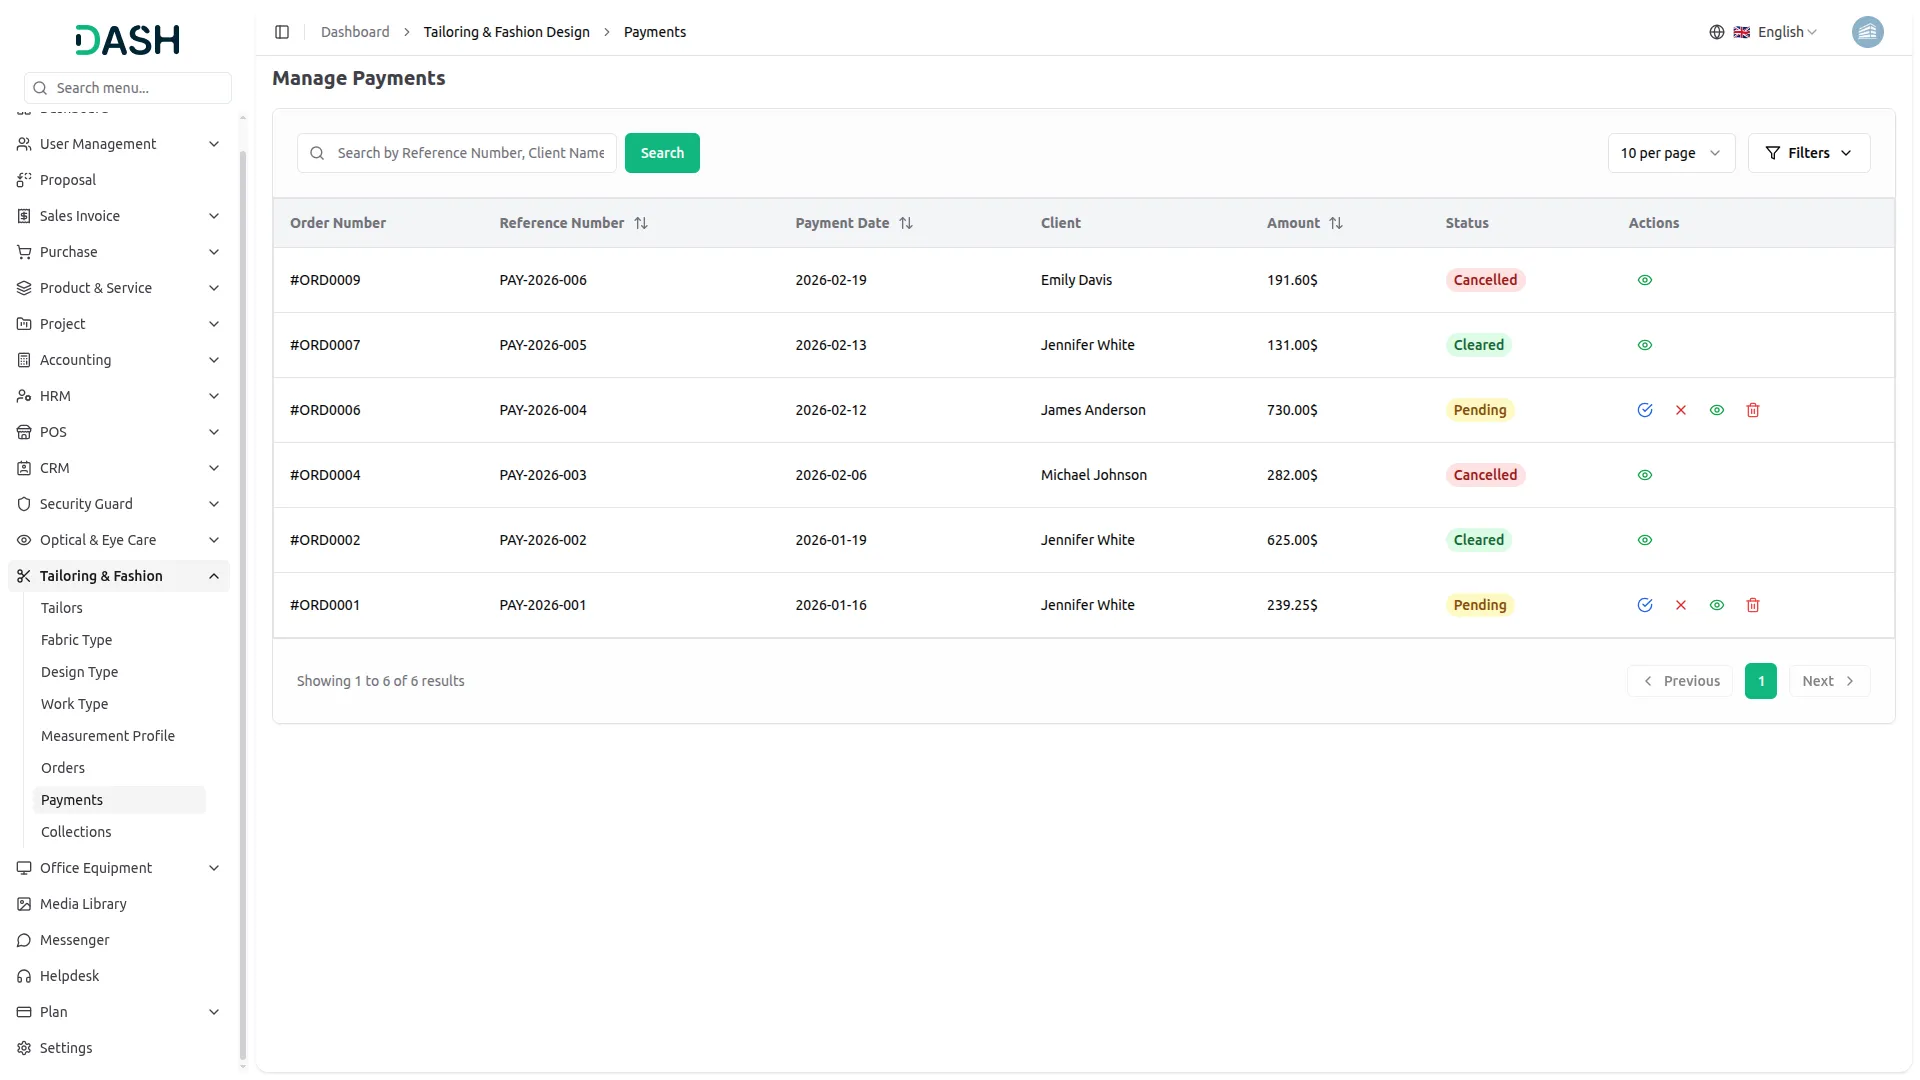Collapse Tailoring & Fashion sidebar section
This screenshot has width=1920, height=1080.
pyautogui.click(x=214, y=576)
